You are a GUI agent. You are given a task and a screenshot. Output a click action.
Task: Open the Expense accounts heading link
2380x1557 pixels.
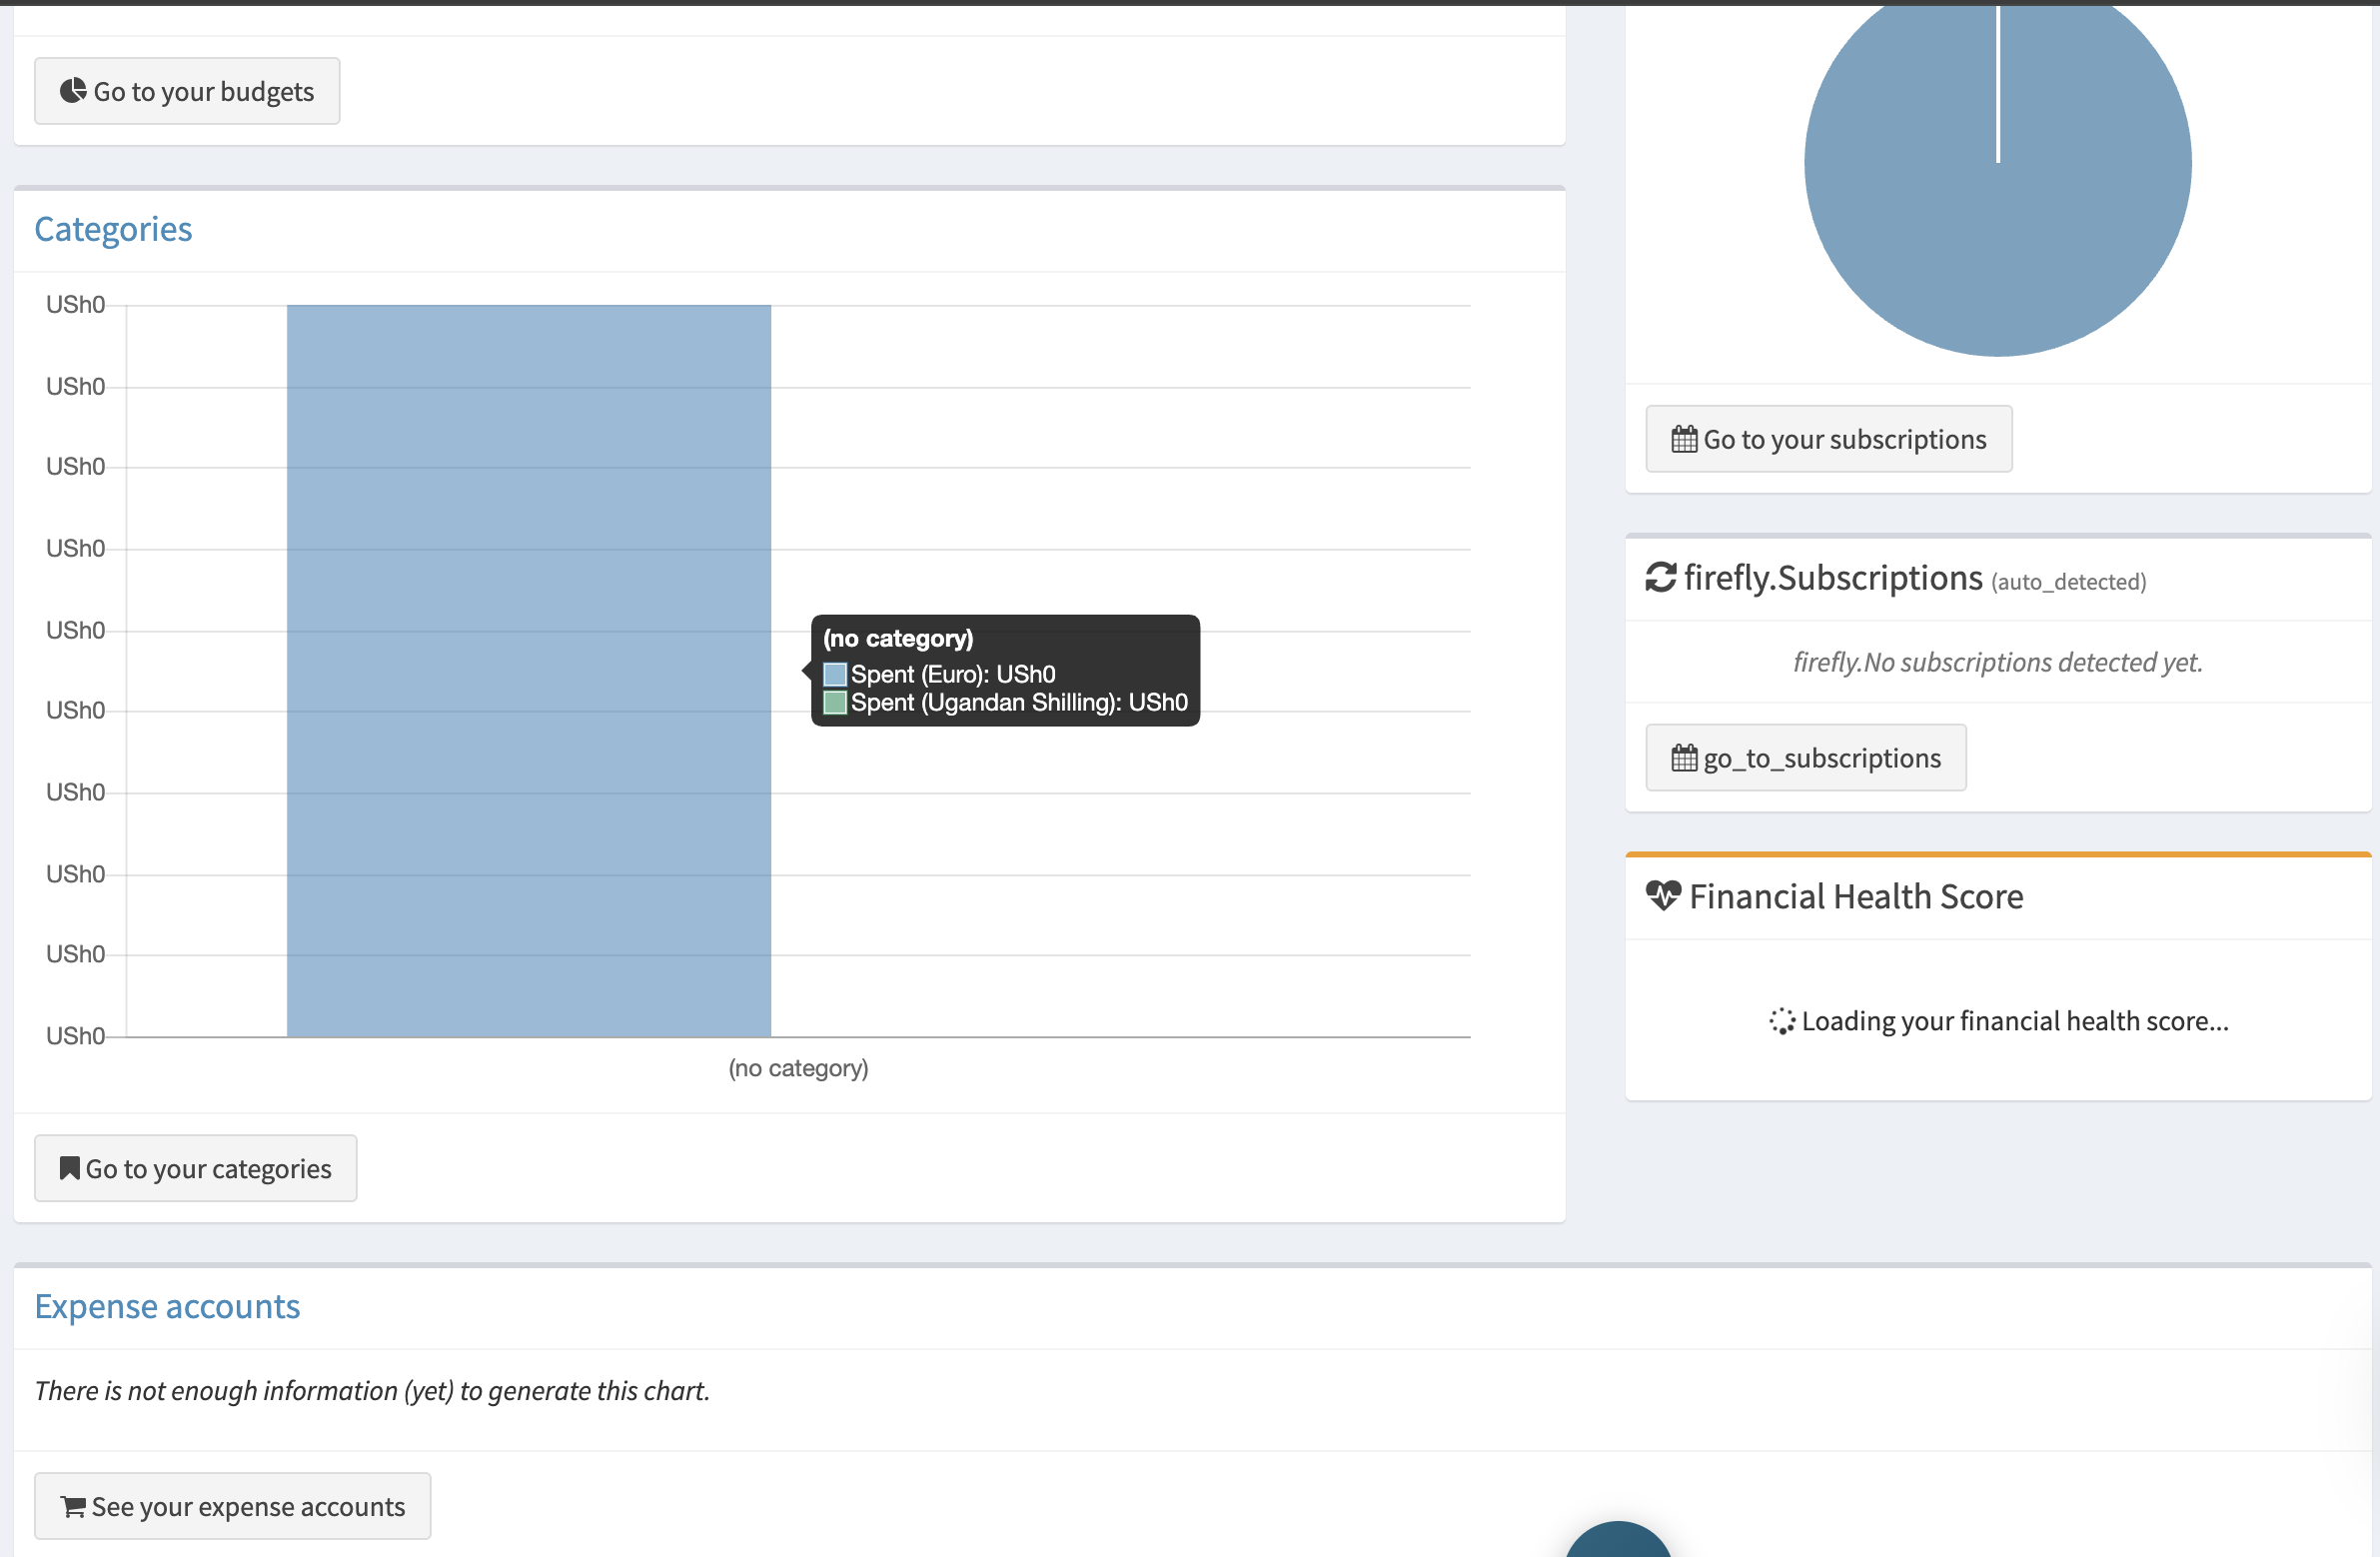coord(167,1305)
